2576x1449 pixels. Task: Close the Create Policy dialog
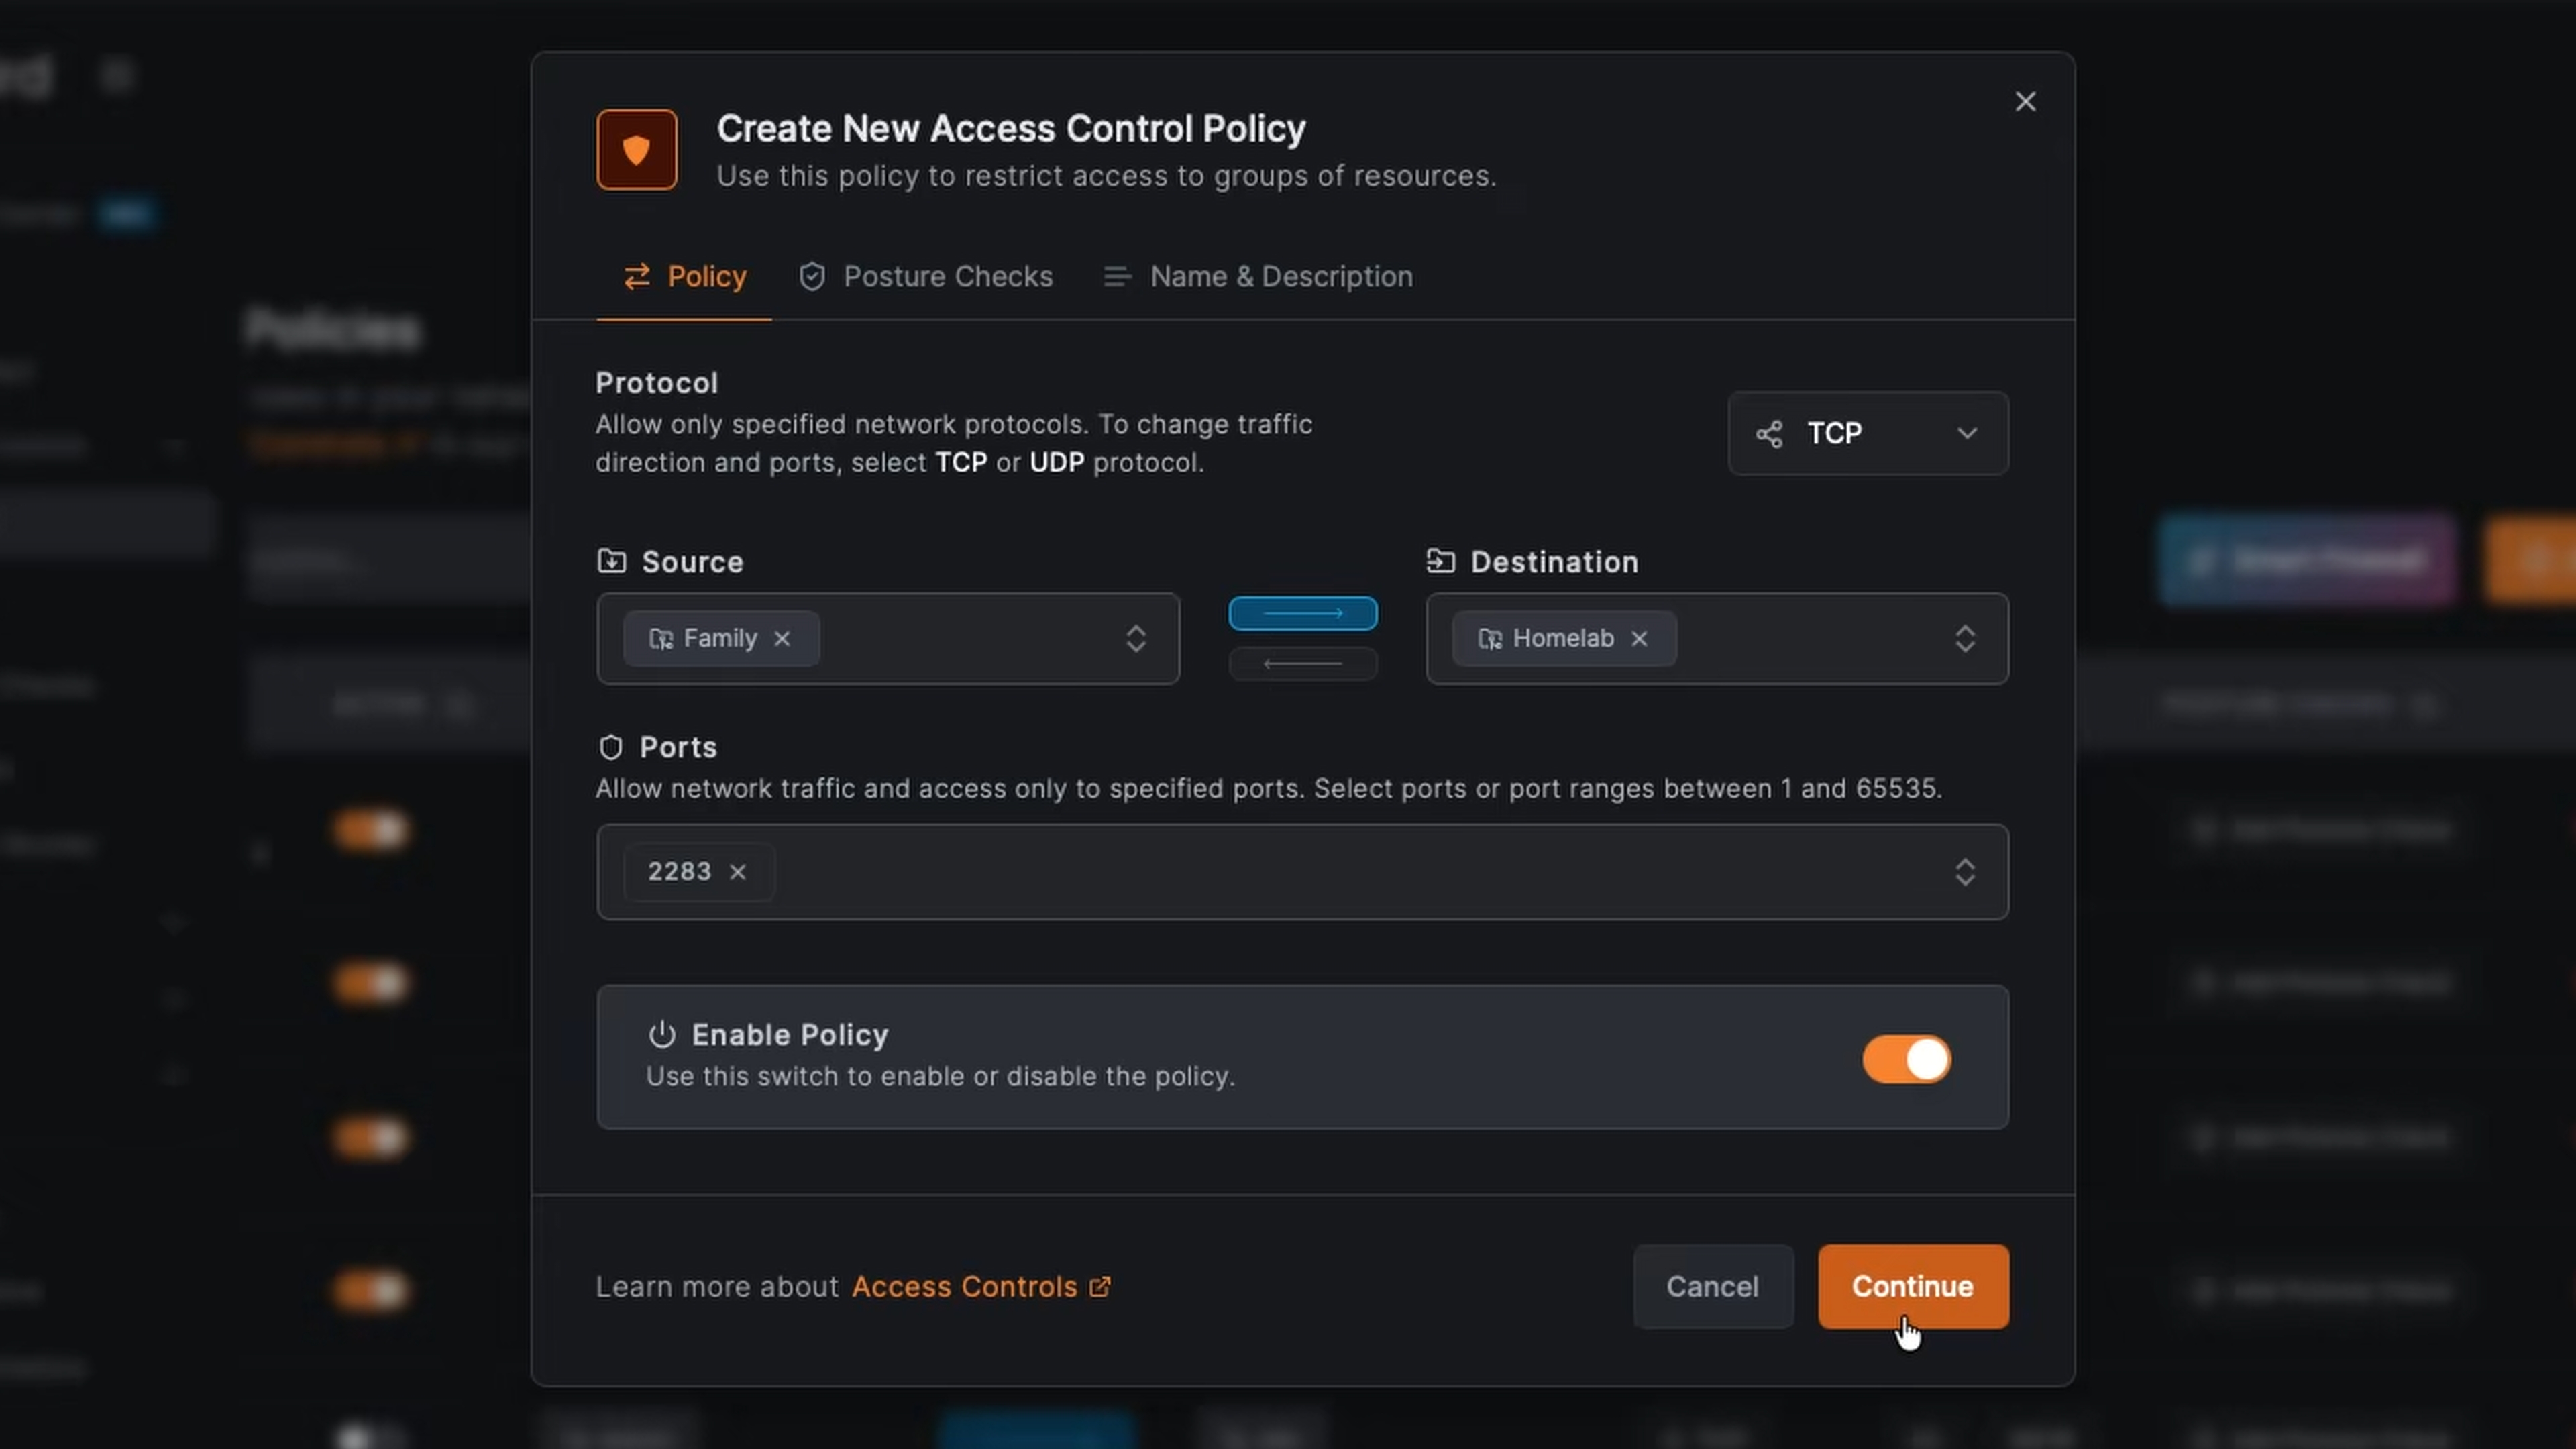pyautogui.click(x=2025, y=102)
